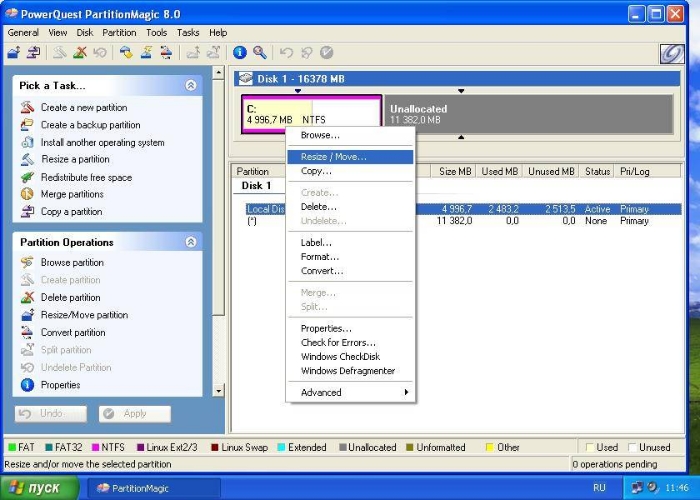This screenshot has width=700, height=500.
Task: Collapse the Partition Operations panel
Action: (x=190, y=242)
